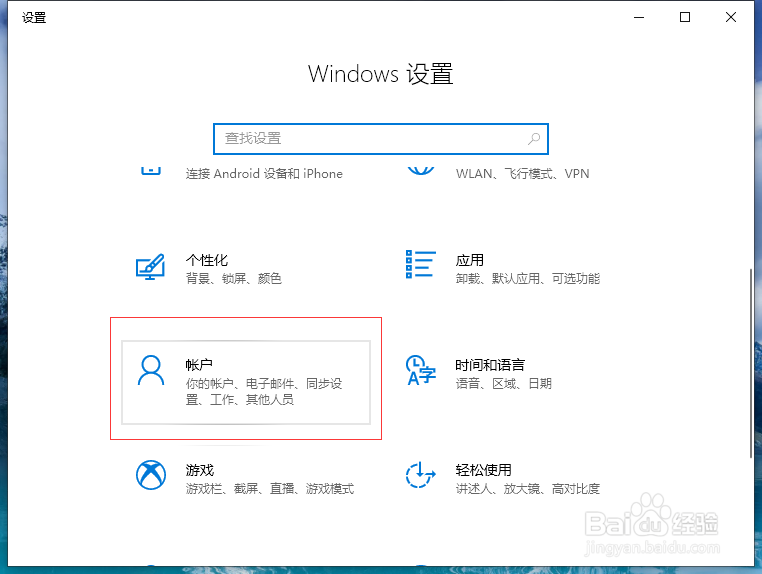762x574 pixels.
Task: Click the 应用 apps list icon
Action: coord(420,264)
